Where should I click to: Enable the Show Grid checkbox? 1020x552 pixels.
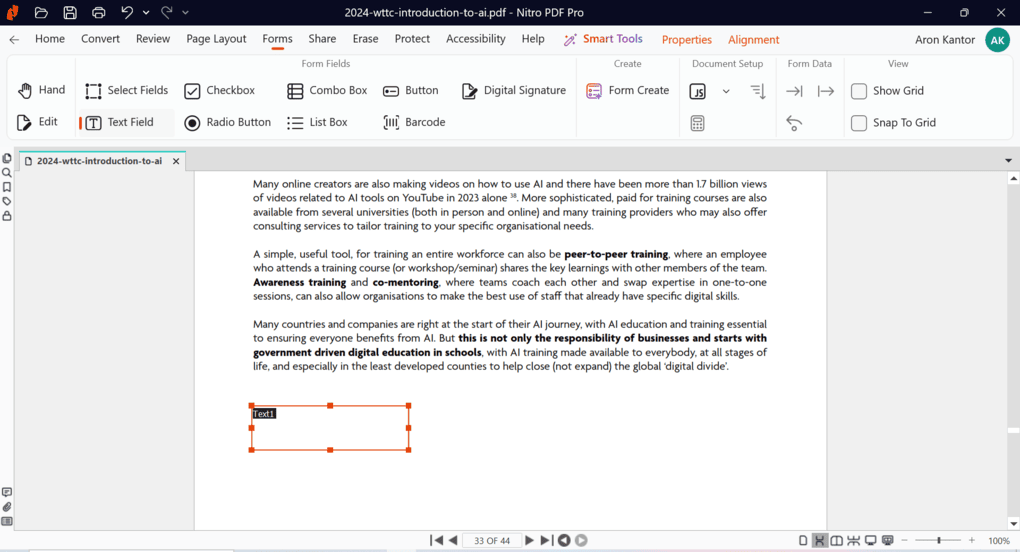point(859,91)
